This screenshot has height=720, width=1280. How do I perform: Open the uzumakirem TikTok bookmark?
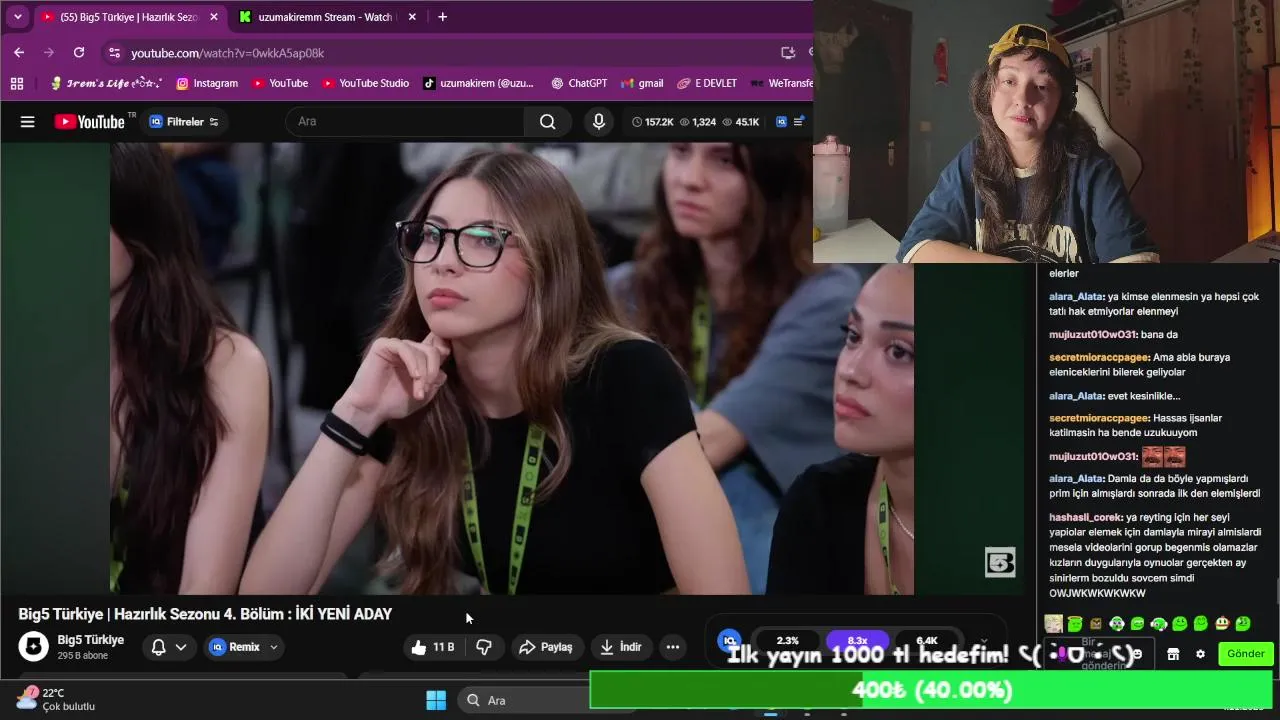click(478, 83)
